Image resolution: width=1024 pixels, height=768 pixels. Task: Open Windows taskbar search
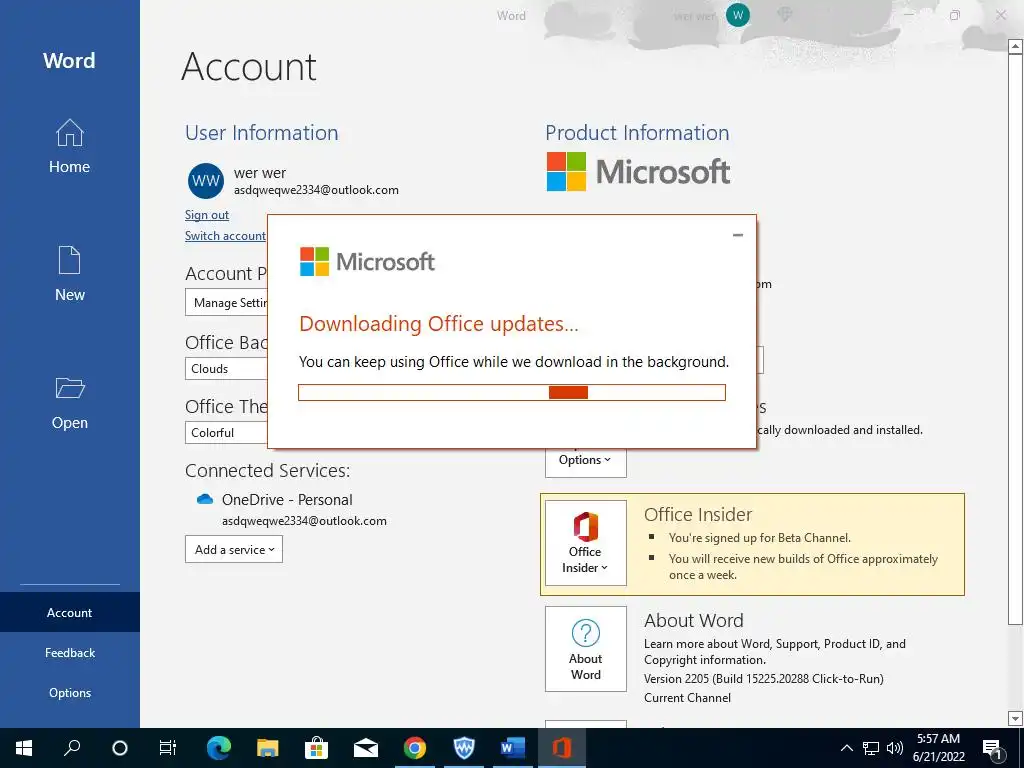point(72,748)
